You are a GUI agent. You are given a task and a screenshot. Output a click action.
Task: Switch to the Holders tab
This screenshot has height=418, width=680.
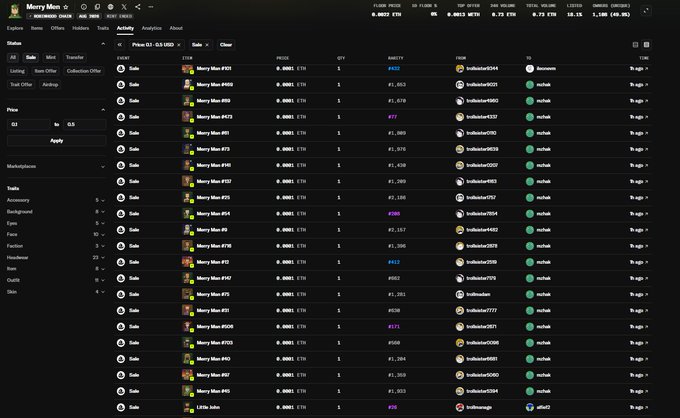click(x=80, y=28)
